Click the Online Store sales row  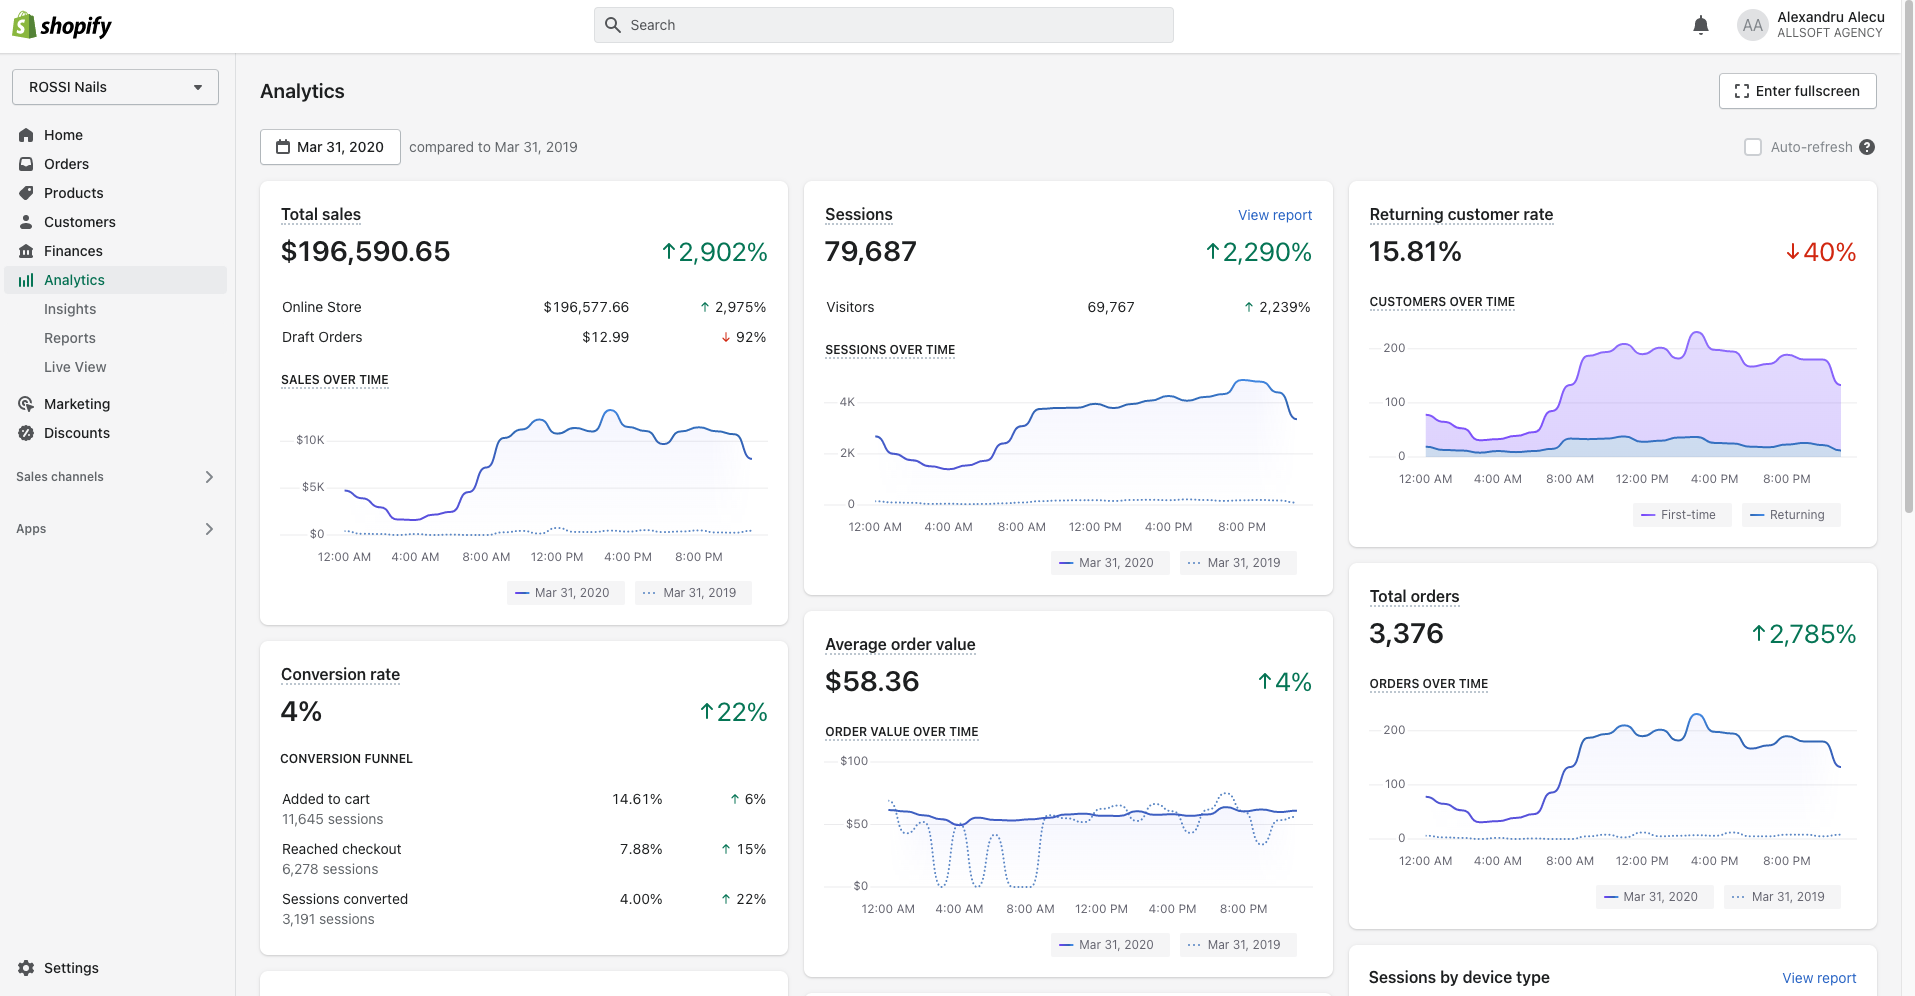pyautogui.click(x=524, y=307)
